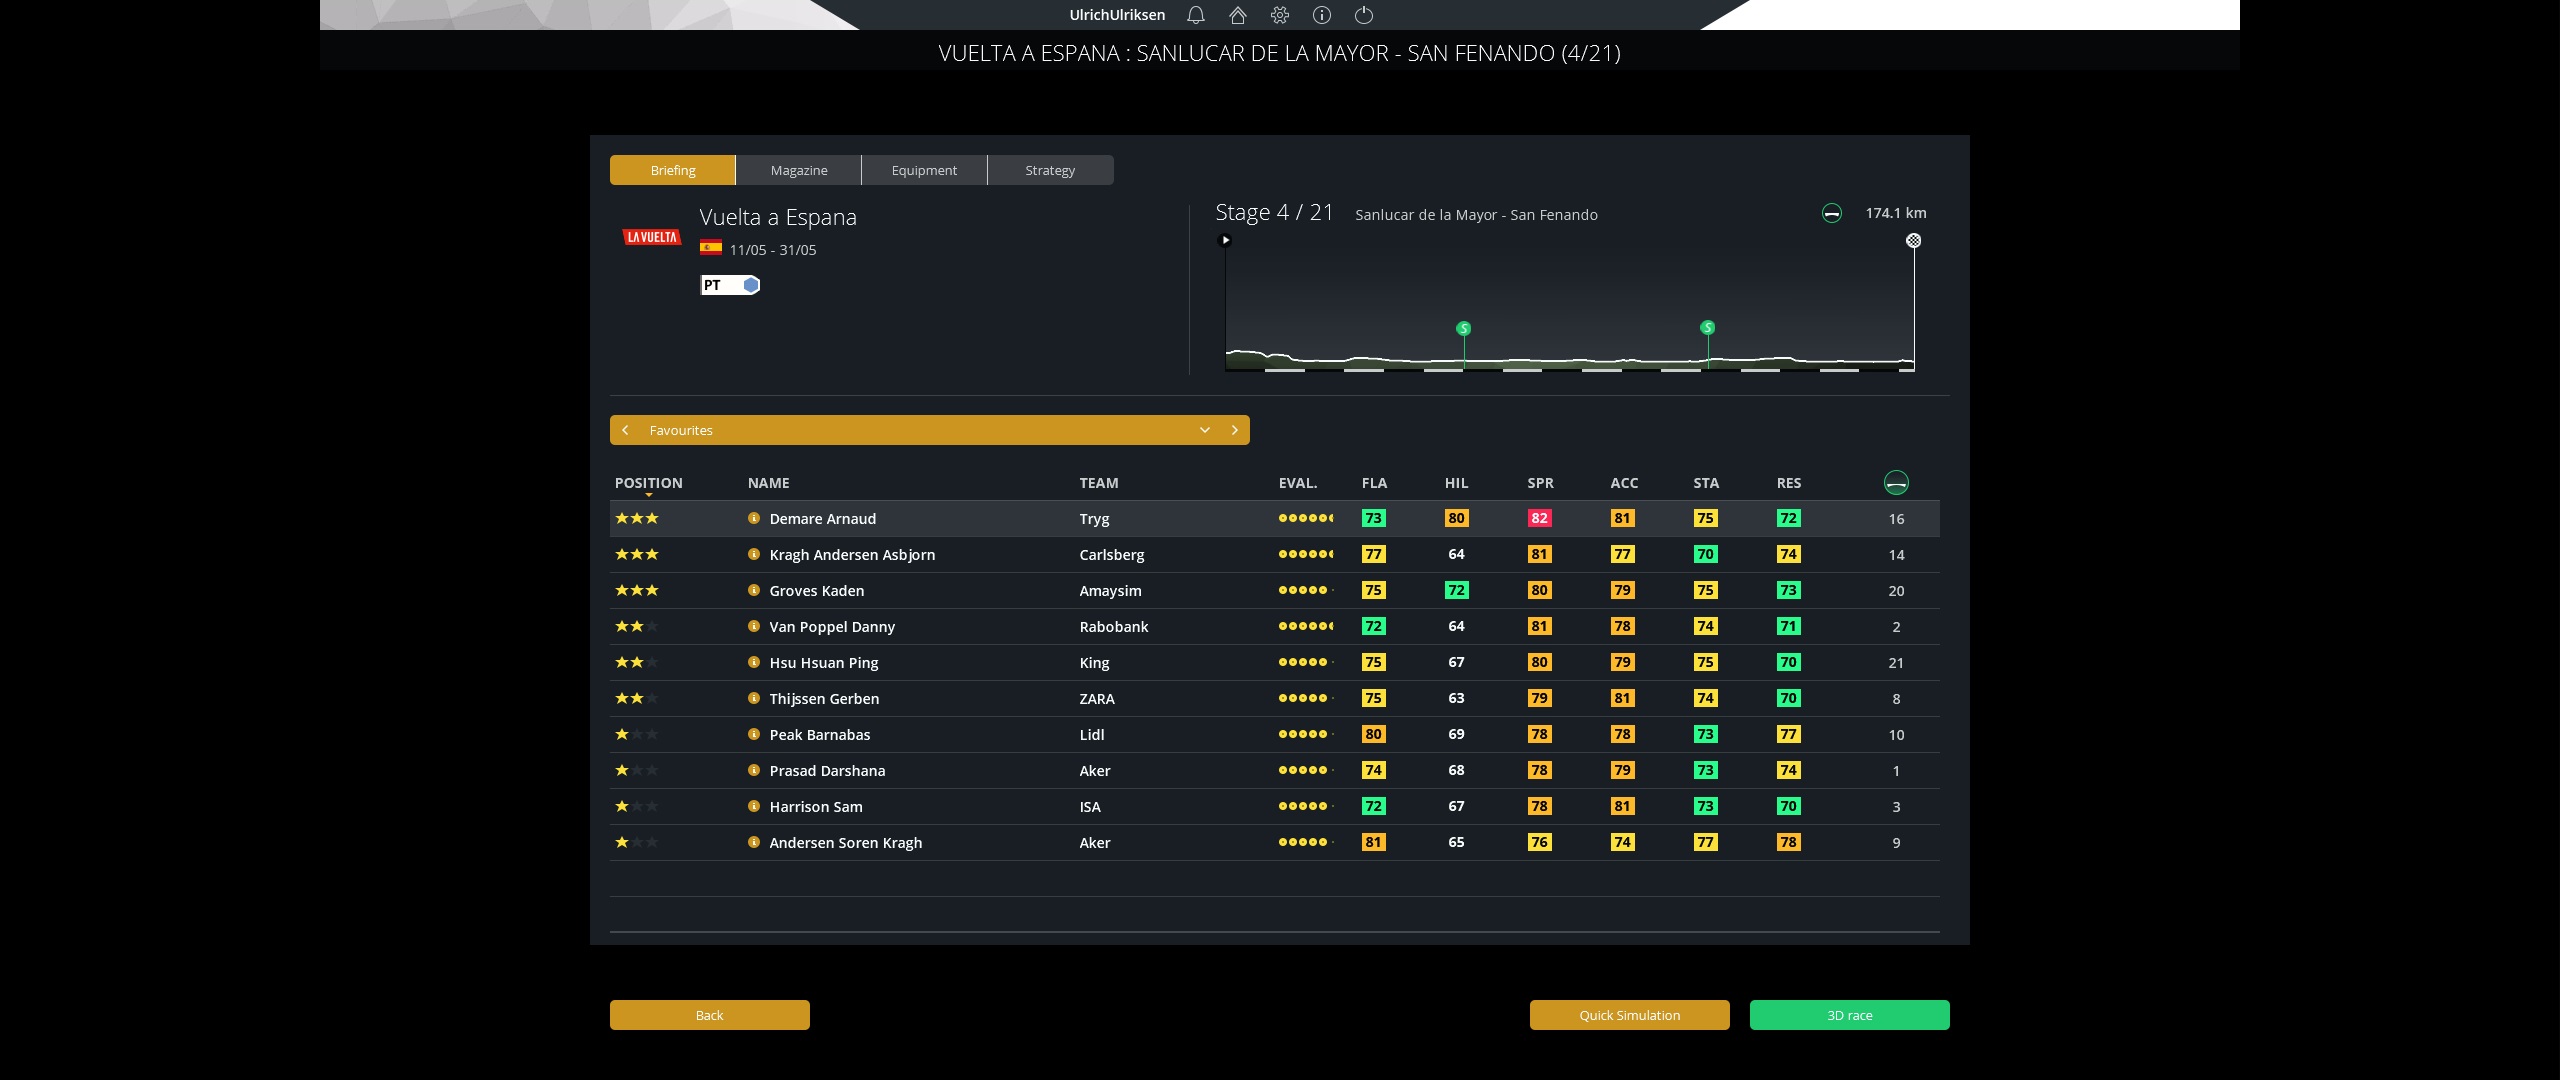Image resolution: width=2560 pixels, height=1080 pixels.
Task: Go to next list with right chevron
Action: [1235, 430]
